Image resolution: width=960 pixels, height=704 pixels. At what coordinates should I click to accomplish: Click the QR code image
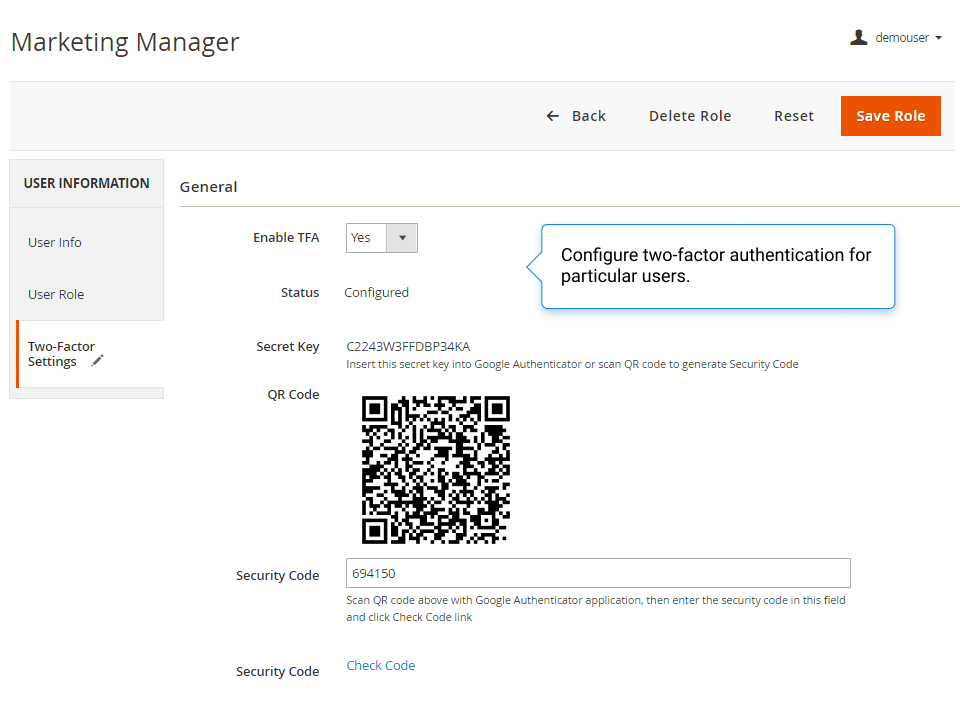tap(435, 470)
